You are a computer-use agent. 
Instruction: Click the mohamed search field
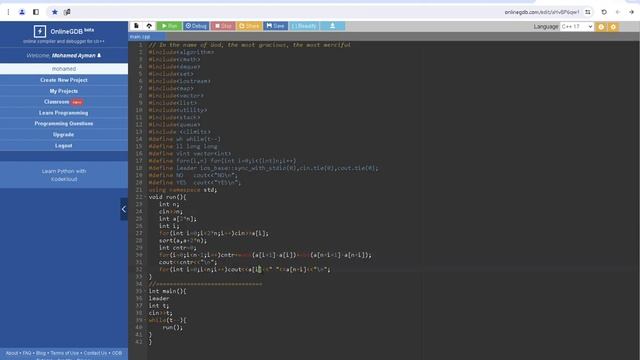tap(64, 69)
